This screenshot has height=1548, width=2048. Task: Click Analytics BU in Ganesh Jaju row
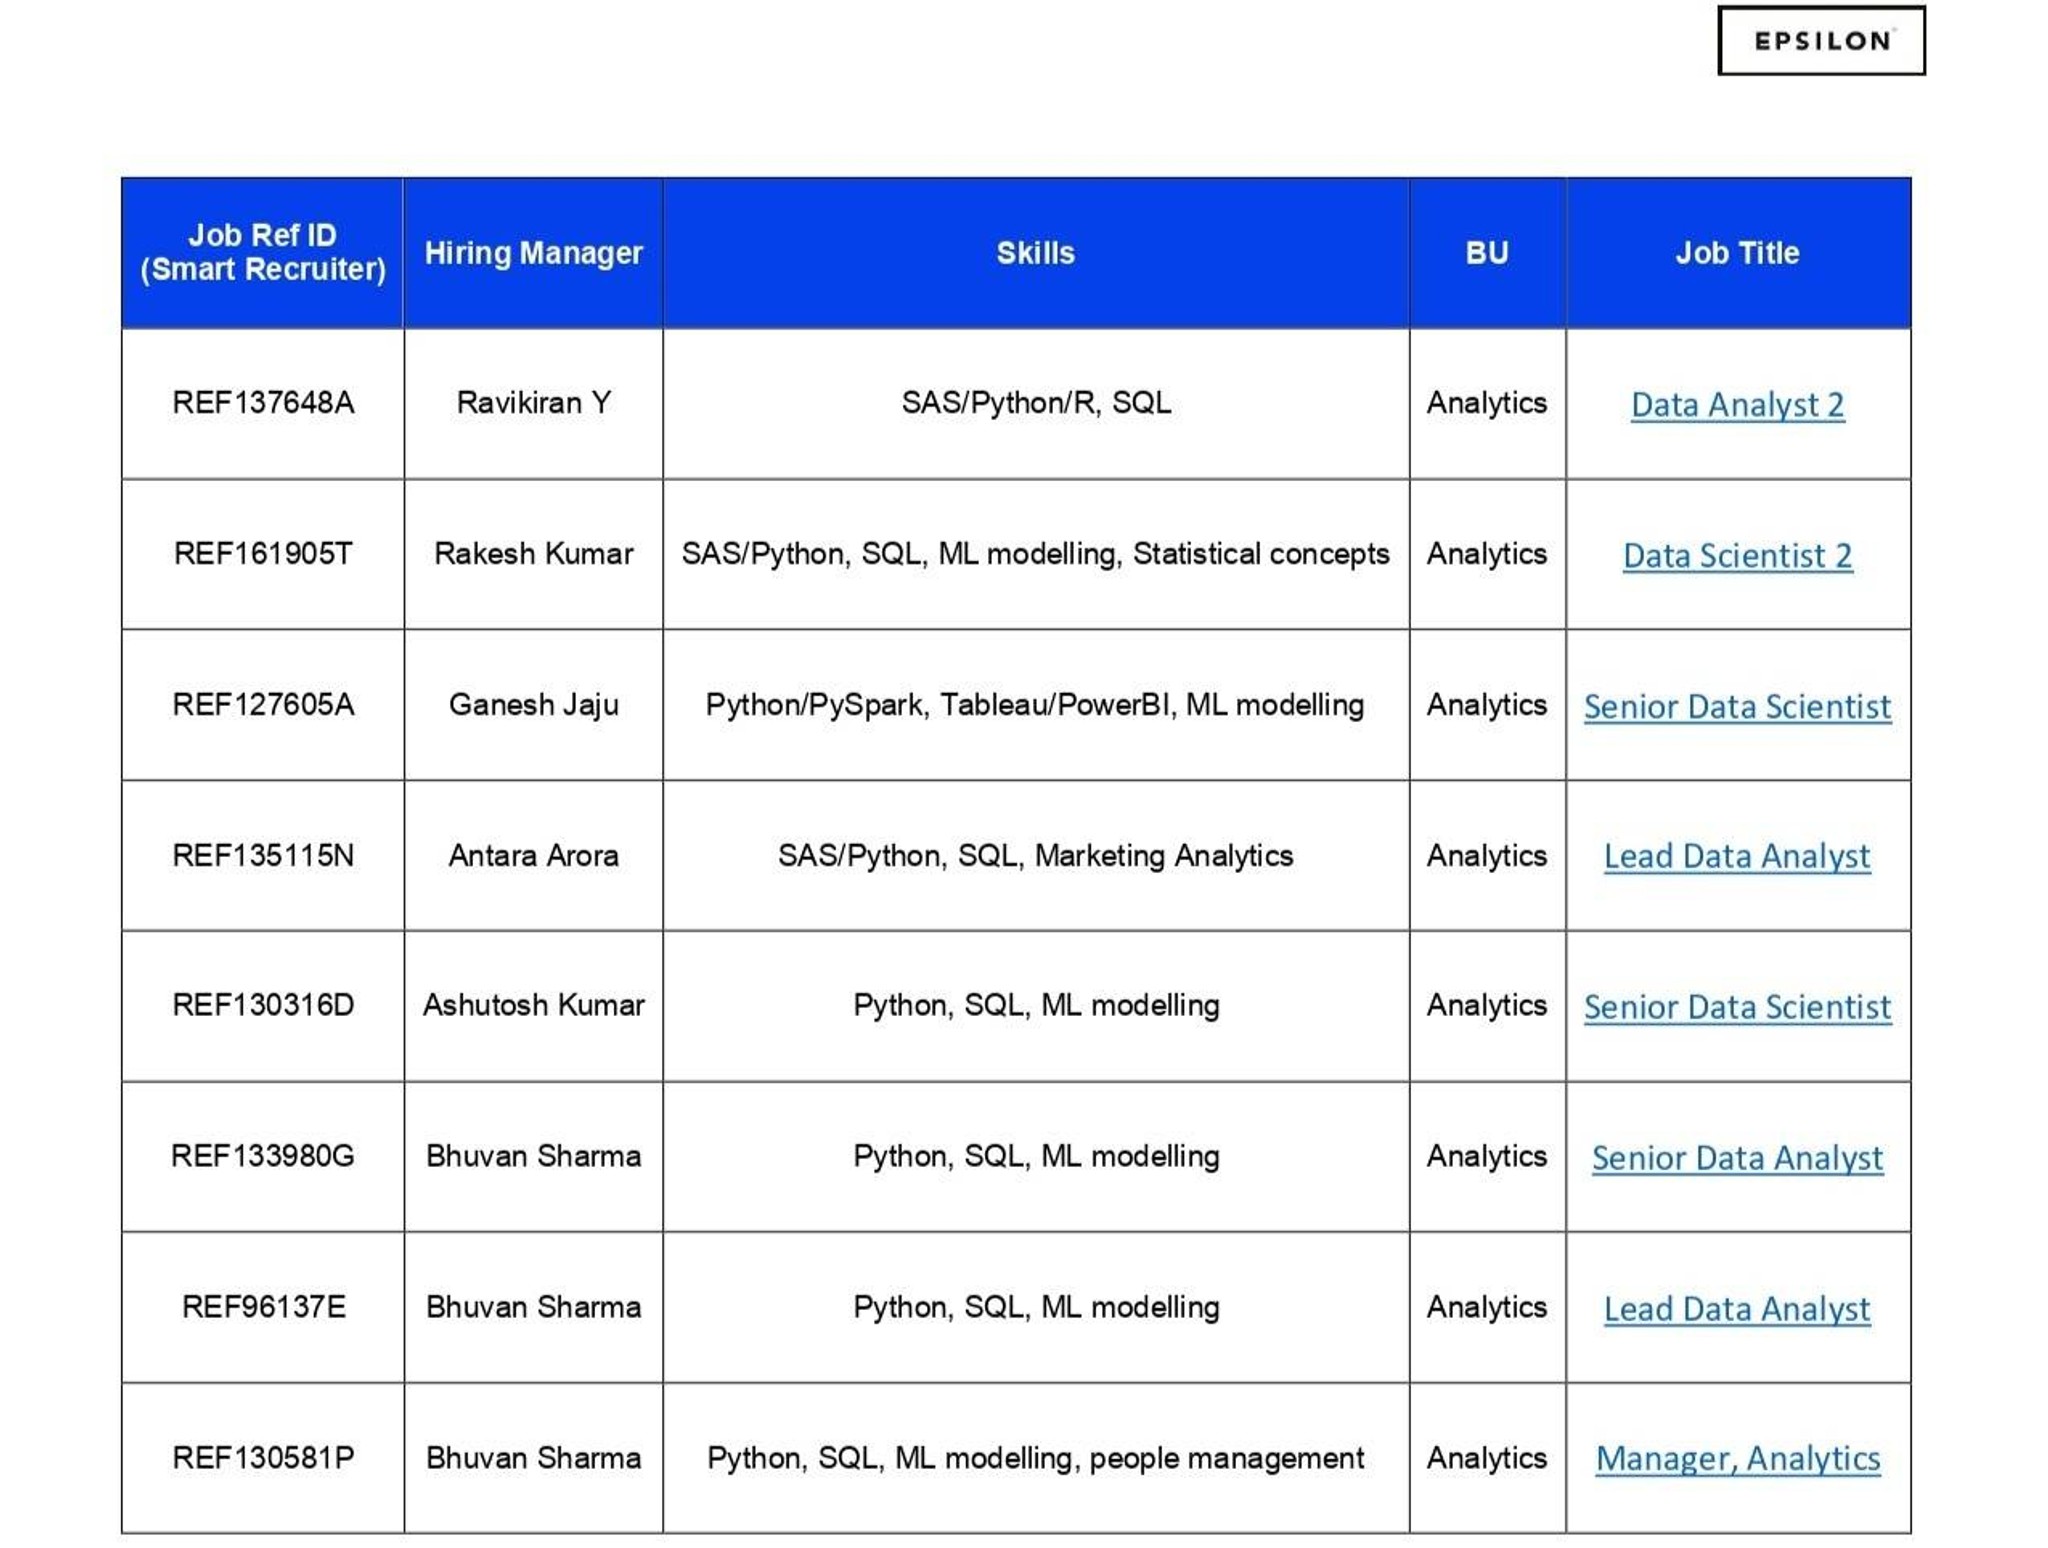pos(1487,704)
